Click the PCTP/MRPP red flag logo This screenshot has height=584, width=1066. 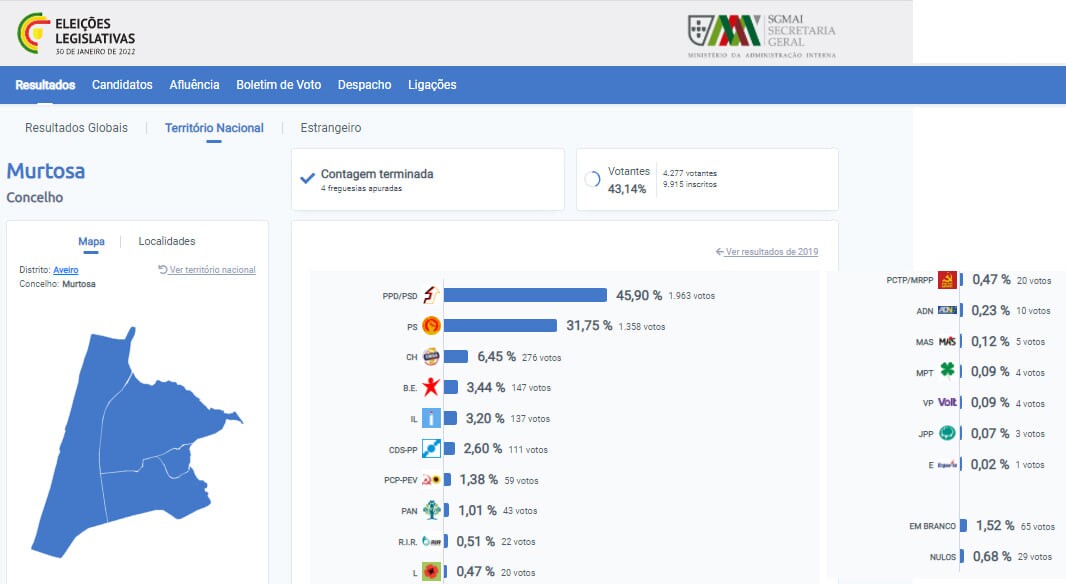point(947,280)
